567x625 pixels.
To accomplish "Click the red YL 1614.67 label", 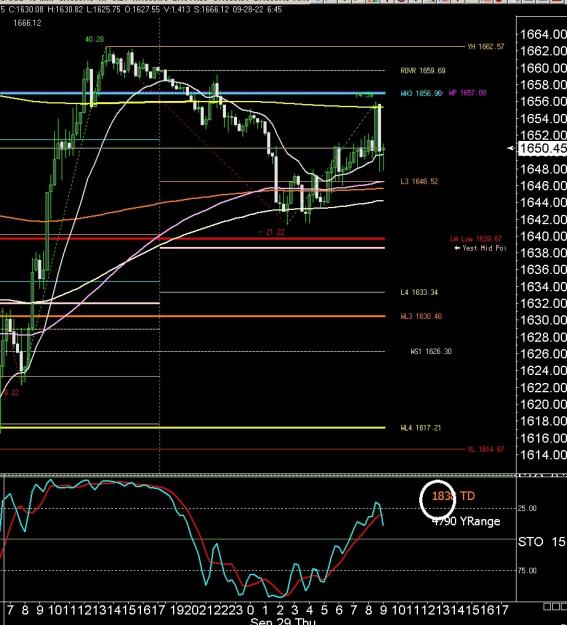I will (486, 449).
